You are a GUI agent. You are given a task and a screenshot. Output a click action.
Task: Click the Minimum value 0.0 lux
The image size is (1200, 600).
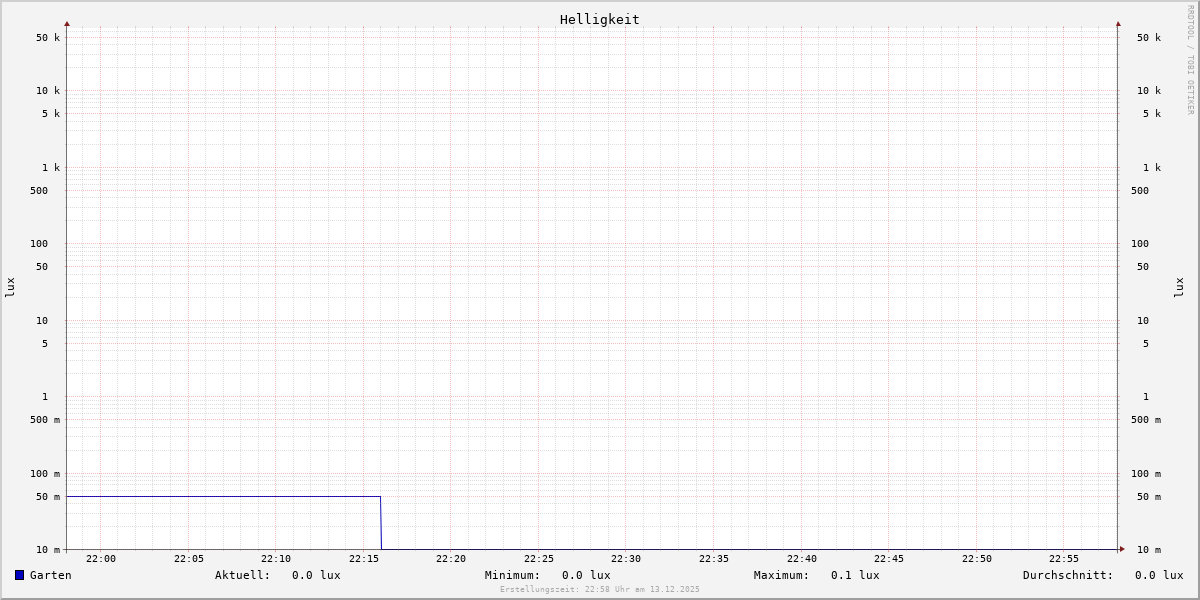[x=586, y=575]
